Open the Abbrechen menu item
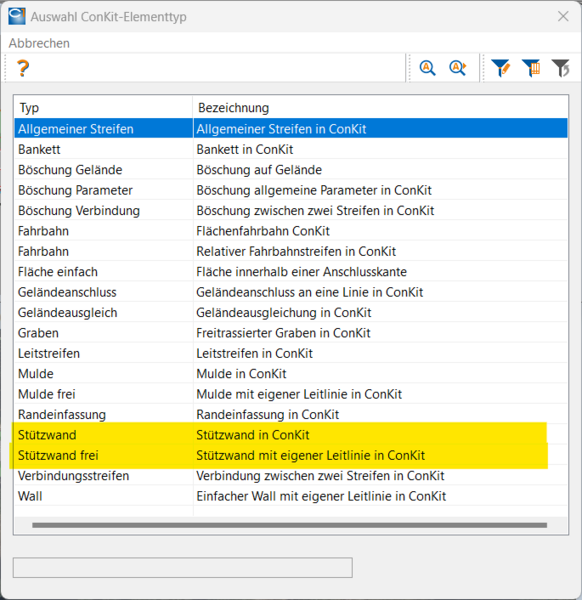This screenshot has width=582, height=600. click(x=39, y=43)
